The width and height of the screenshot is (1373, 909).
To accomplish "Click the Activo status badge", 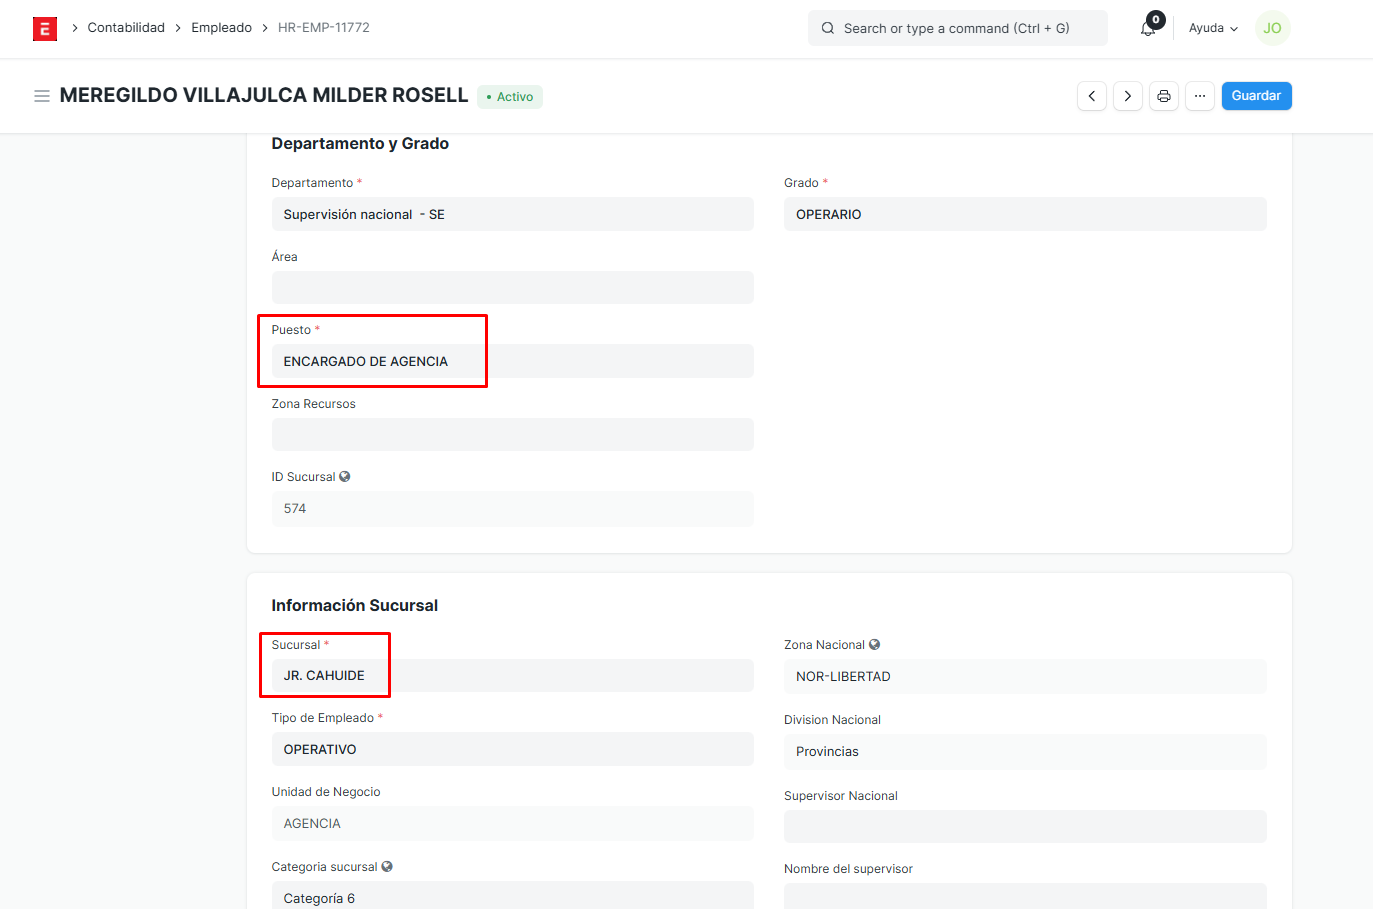I will [510, 97].
